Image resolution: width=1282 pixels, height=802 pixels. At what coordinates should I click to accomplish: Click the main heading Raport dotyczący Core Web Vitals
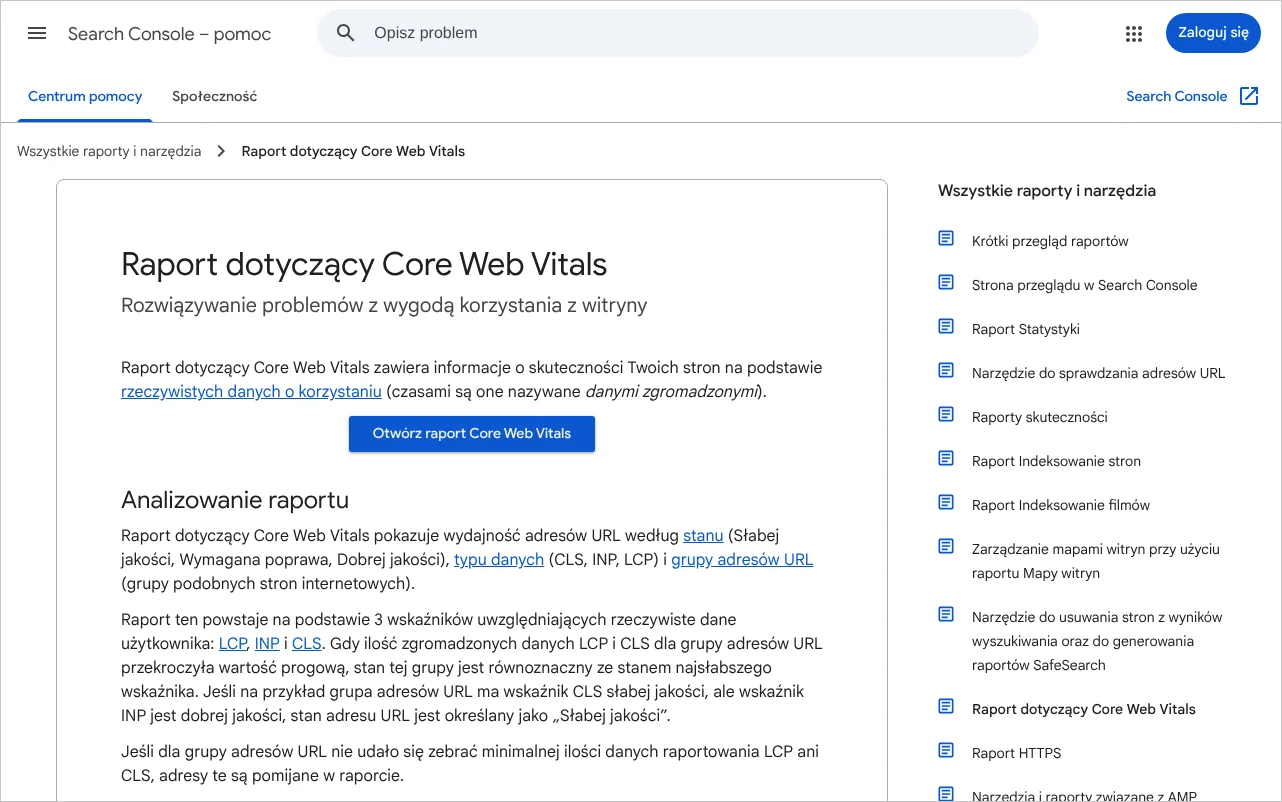tap(364, 264)
